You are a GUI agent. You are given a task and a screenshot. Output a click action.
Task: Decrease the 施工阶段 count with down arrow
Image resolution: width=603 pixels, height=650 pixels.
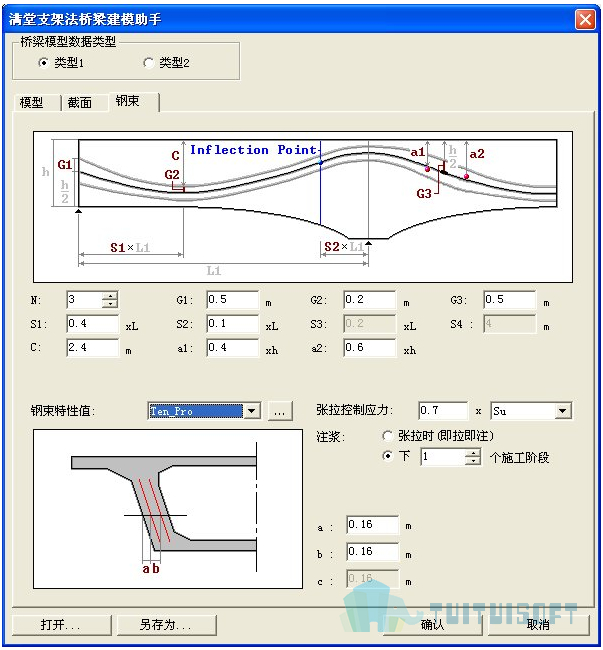(x=473, y=461)
